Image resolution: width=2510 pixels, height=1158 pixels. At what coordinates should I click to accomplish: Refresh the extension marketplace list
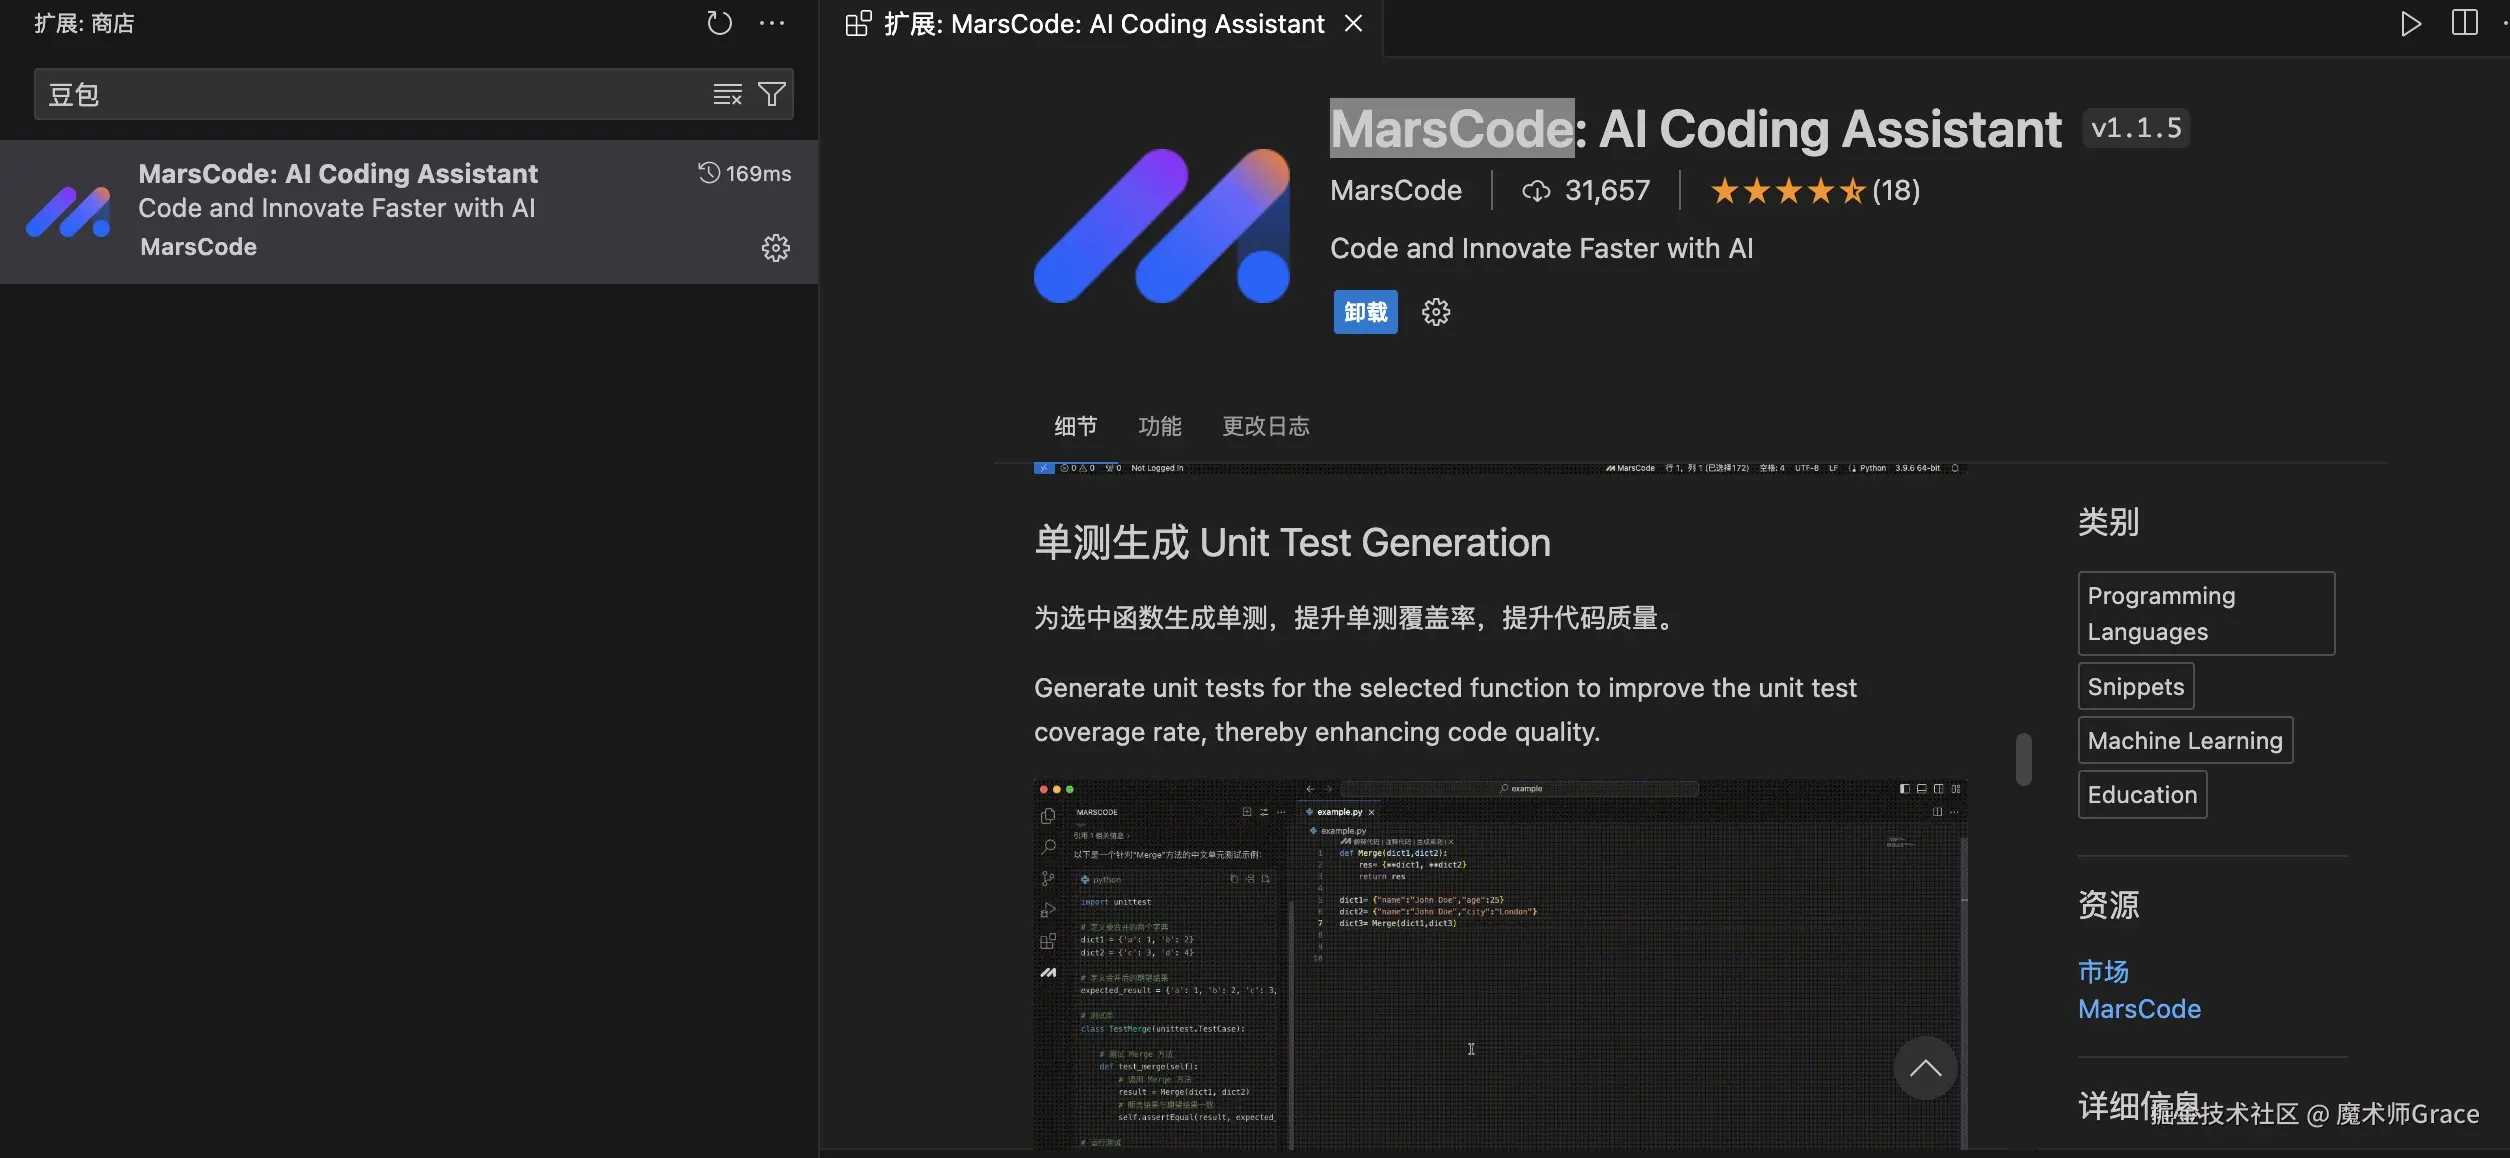[x=719, y=23]
